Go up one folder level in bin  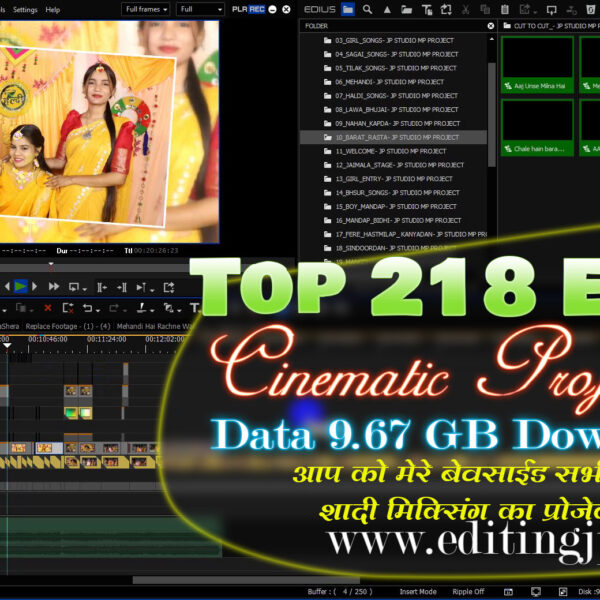point(387,10)
